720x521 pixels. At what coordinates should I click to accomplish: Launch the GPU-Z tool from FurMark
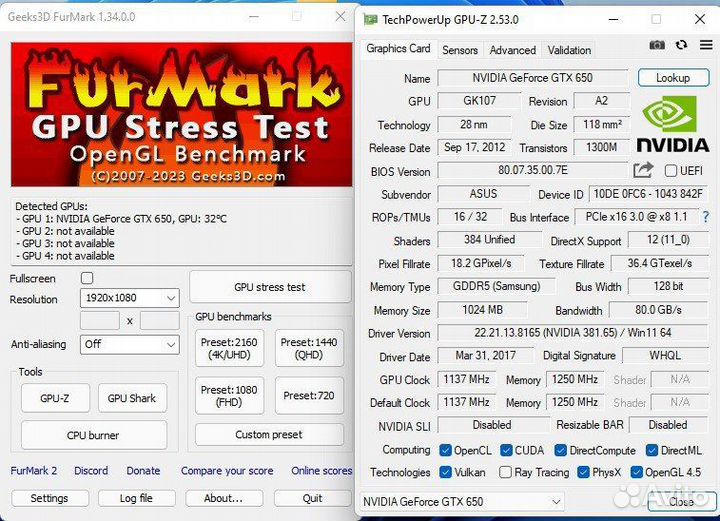coord(55,398)
